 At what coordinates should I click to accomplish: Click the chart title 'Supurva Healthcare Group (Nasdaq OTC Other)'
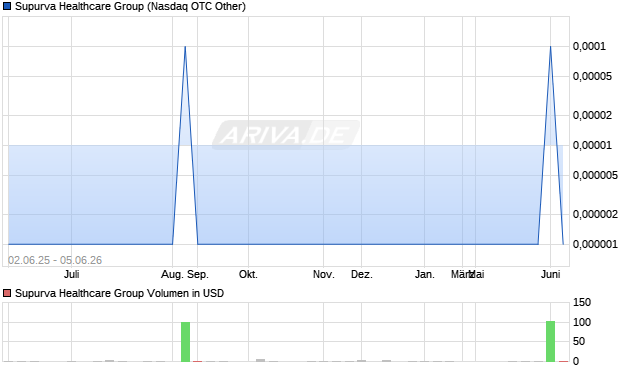(130, 6)
